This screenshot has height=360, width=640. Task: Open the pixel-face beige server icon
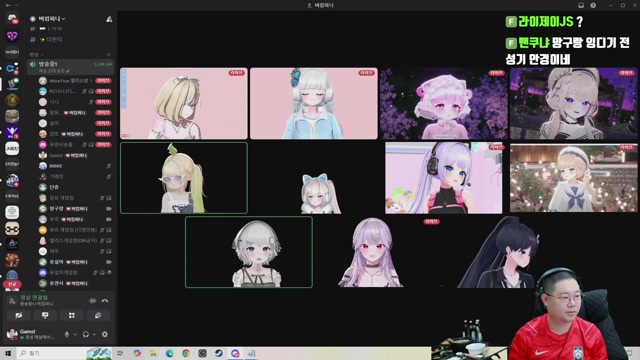point(12,228)
